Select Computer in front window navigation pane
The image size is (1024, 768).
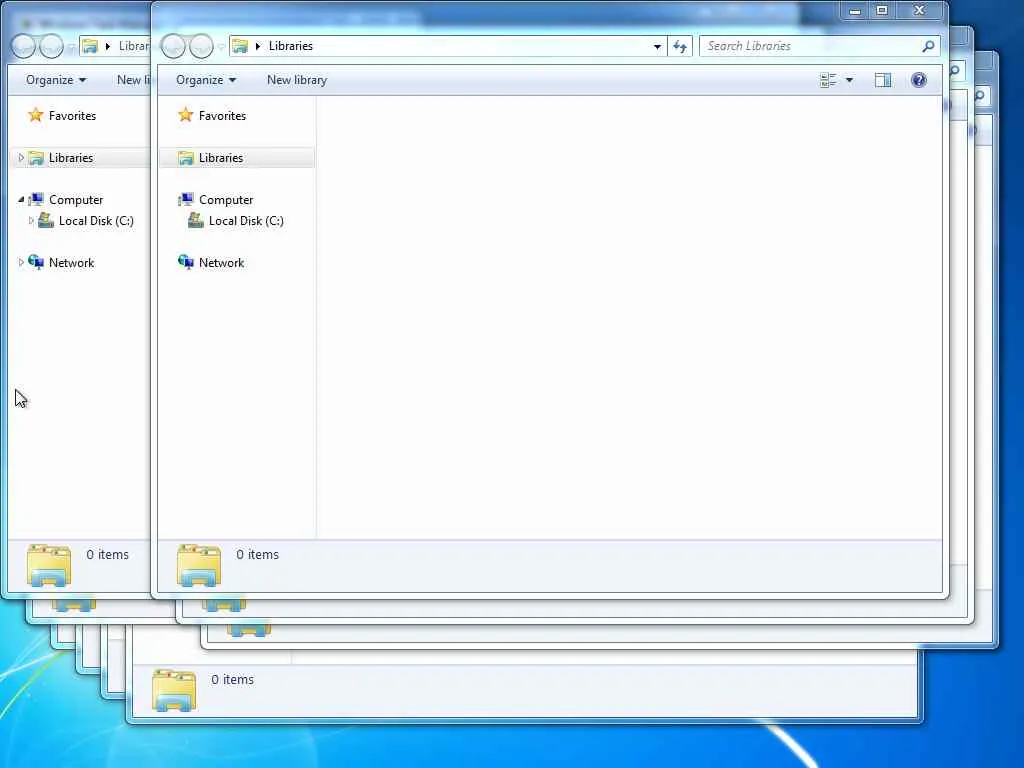click(x=226, y=200)
